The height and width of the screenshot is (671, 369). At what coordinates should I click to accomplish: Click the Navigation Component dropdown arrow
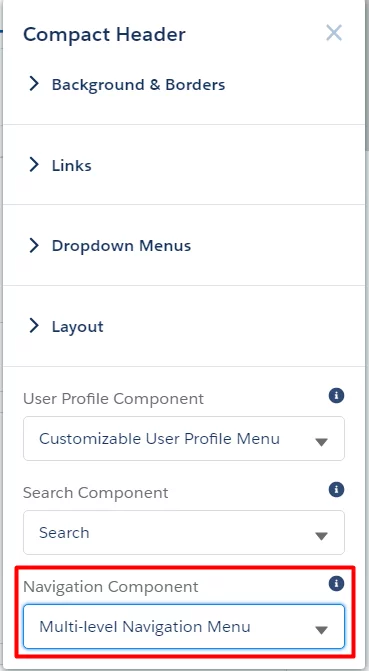[321, 630]
